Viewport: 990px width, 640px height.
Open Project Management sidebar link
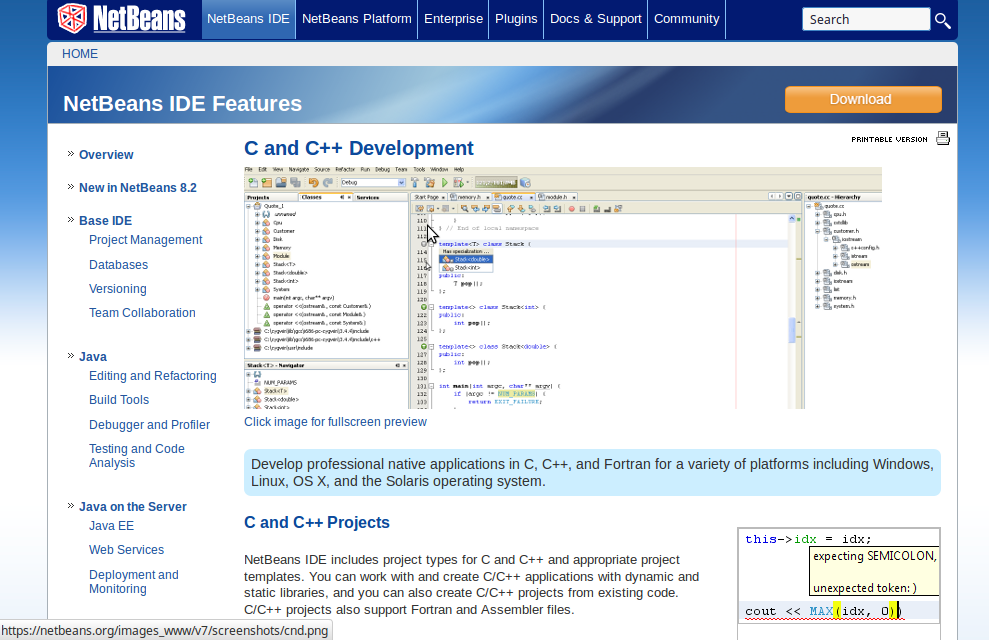click(x=146, y=240)
